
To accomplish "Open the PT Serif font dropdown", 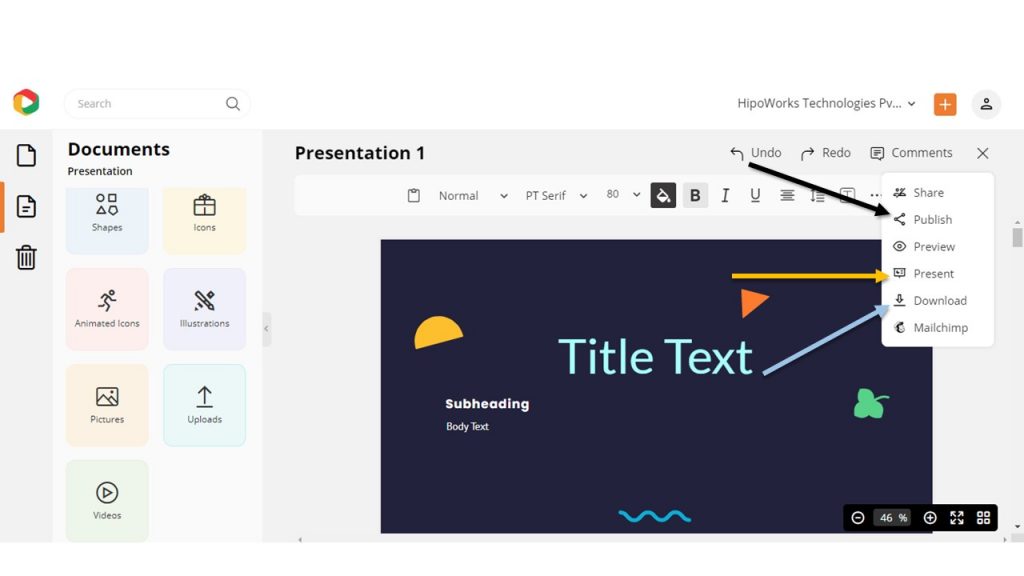I will [x=556, y=195].
